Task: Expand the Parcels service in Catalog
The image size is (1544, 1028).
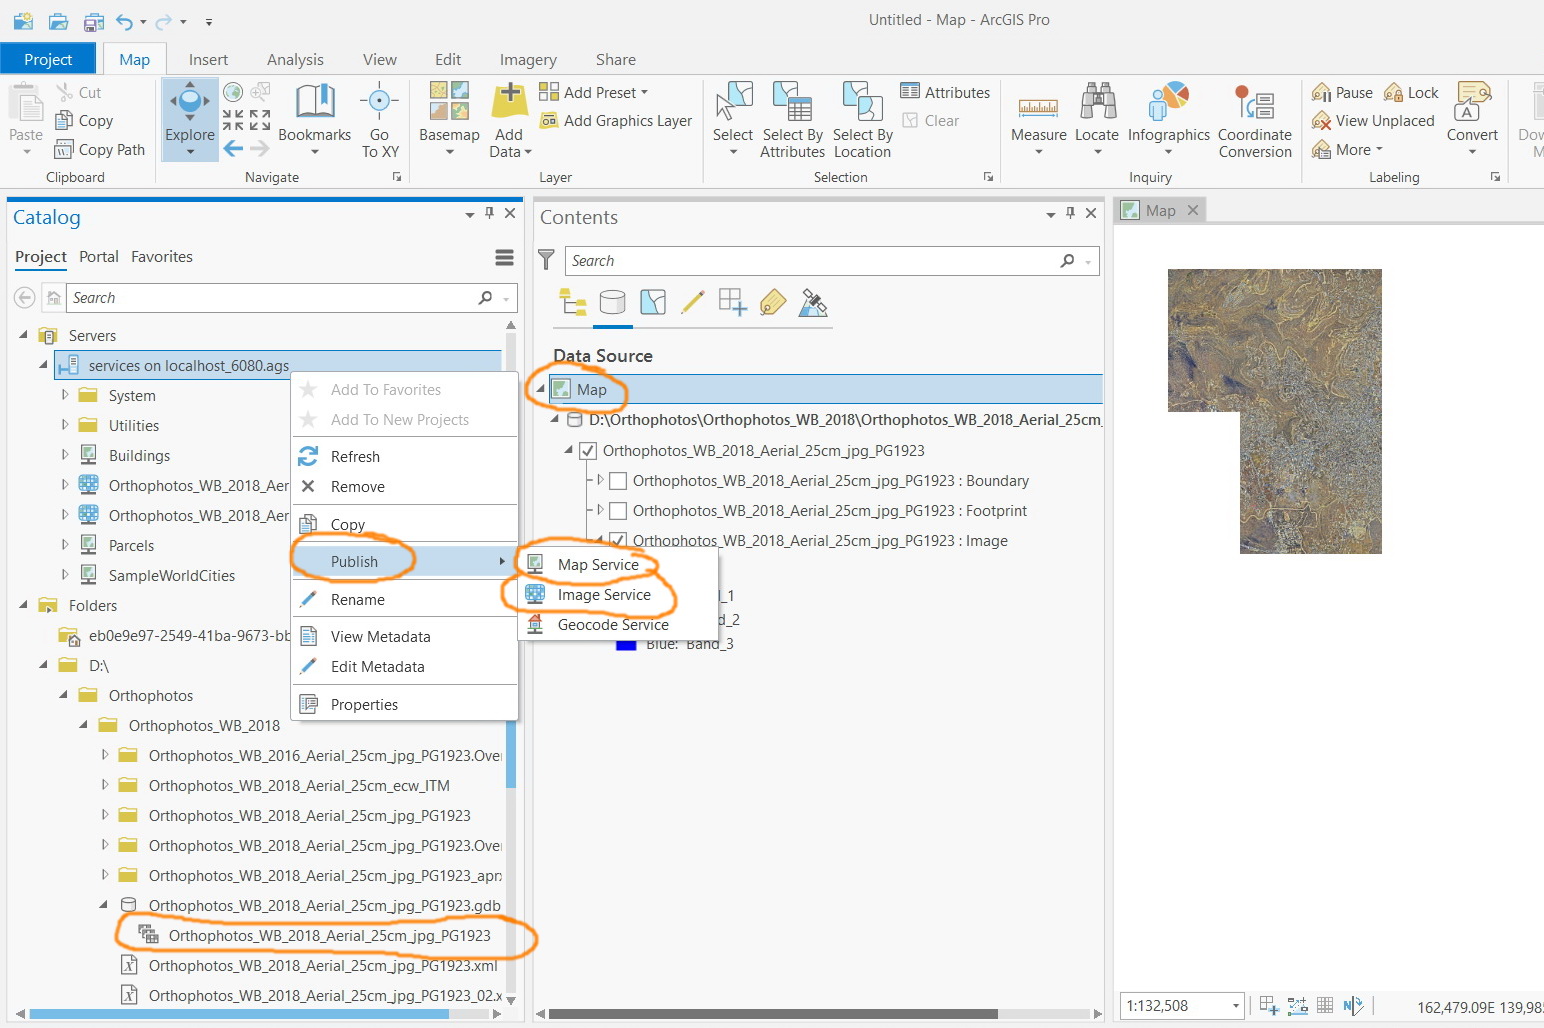Action: coord(65,546)
